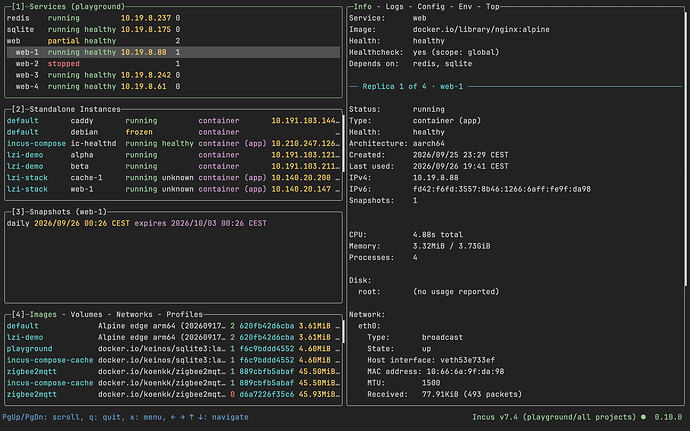Select zigbee2mqtt image sized 45.50MiB

point(173,372)
